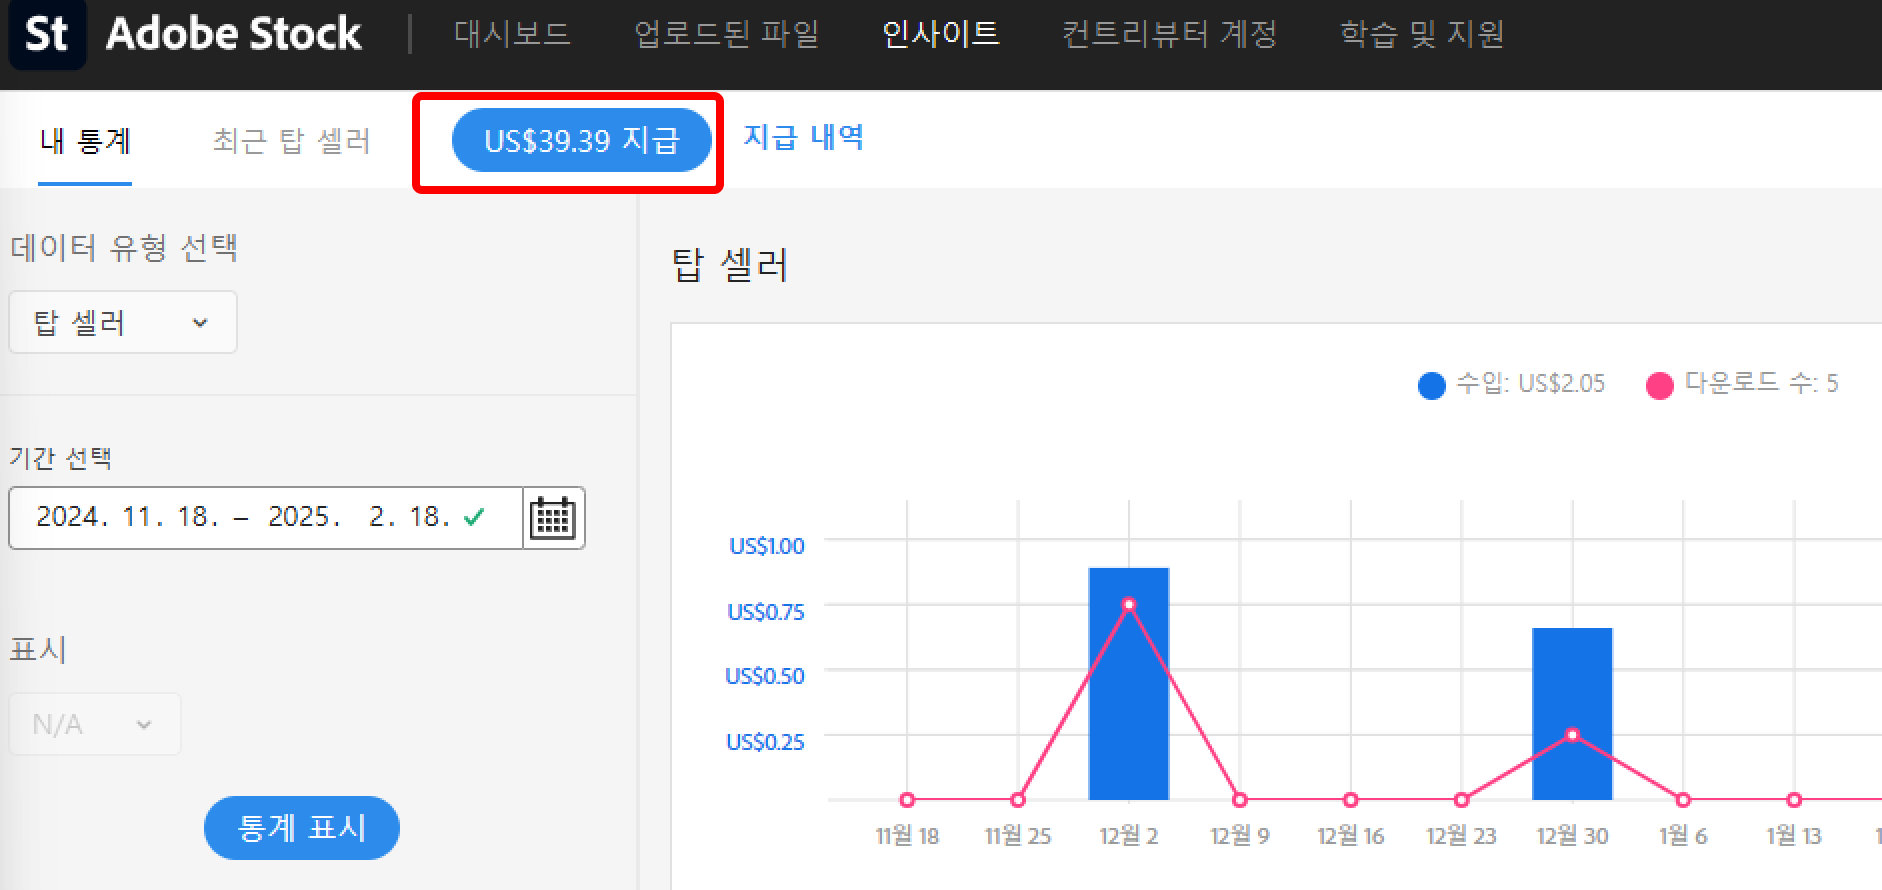Click the Adobe Stock brand text

233,34
